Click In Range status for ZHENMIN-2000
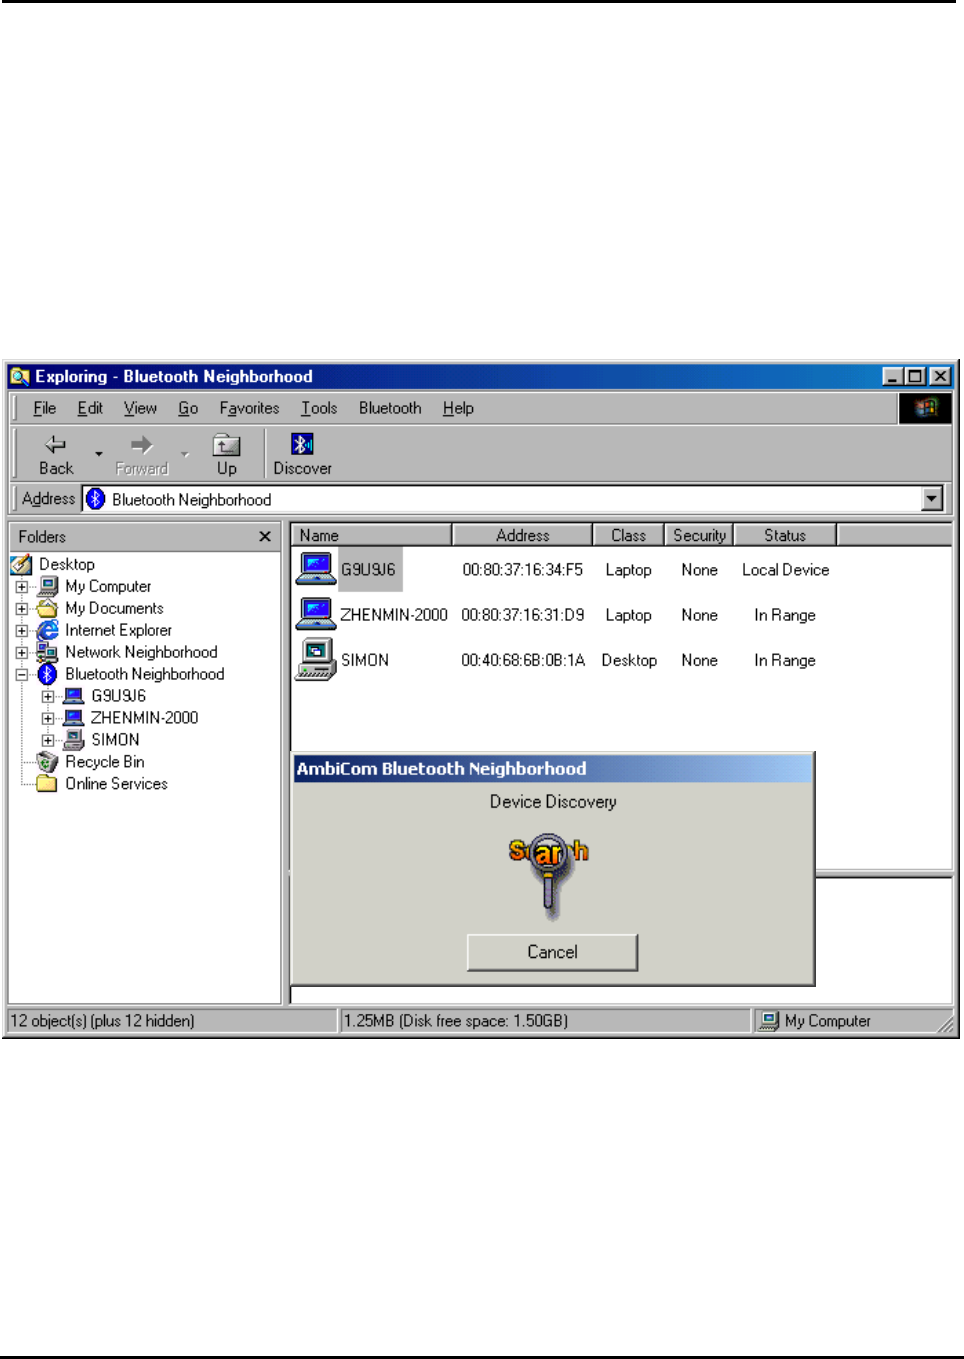The image size is (964, 1359). click(x=785, y=615)
